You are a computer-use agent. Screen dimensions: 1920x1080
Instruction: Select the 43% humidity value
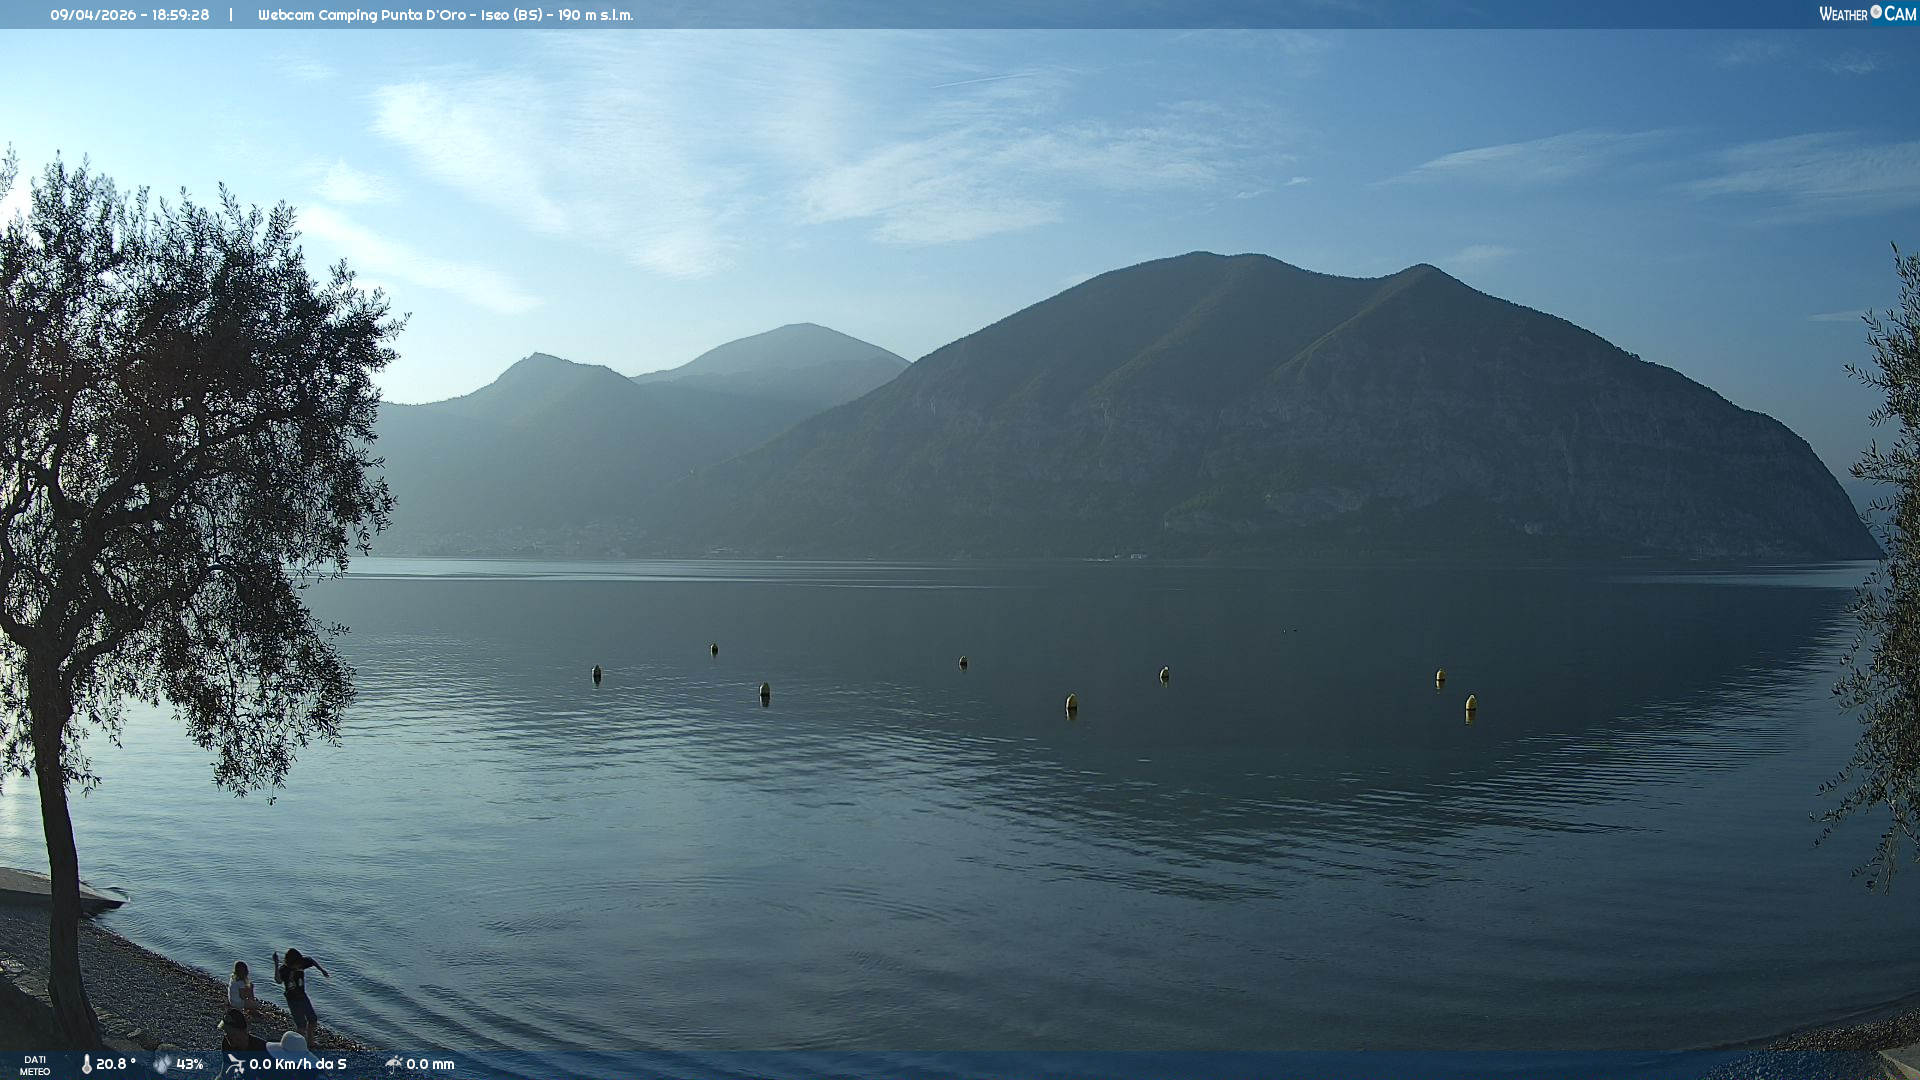point(189,1065)
